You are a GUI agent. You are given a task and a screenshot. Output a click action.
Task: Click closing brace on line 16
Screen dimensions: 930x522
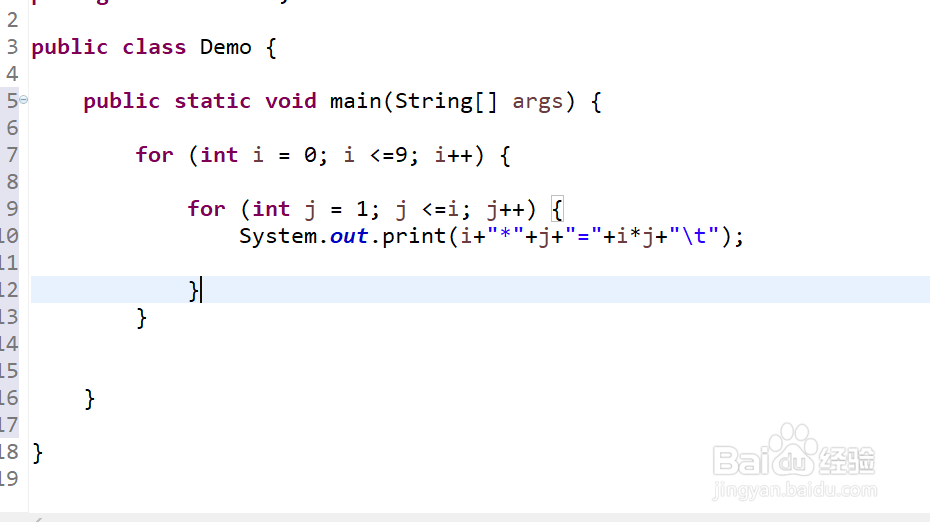(x=90, y=399)
